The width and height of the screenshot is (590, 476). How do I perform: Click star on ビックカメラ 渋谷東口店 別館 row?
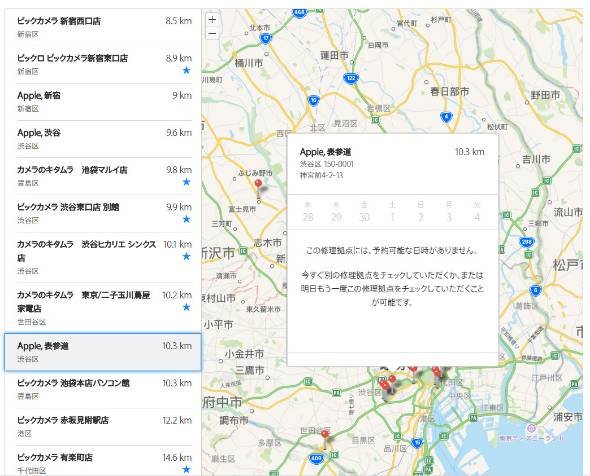pos(186,219)
